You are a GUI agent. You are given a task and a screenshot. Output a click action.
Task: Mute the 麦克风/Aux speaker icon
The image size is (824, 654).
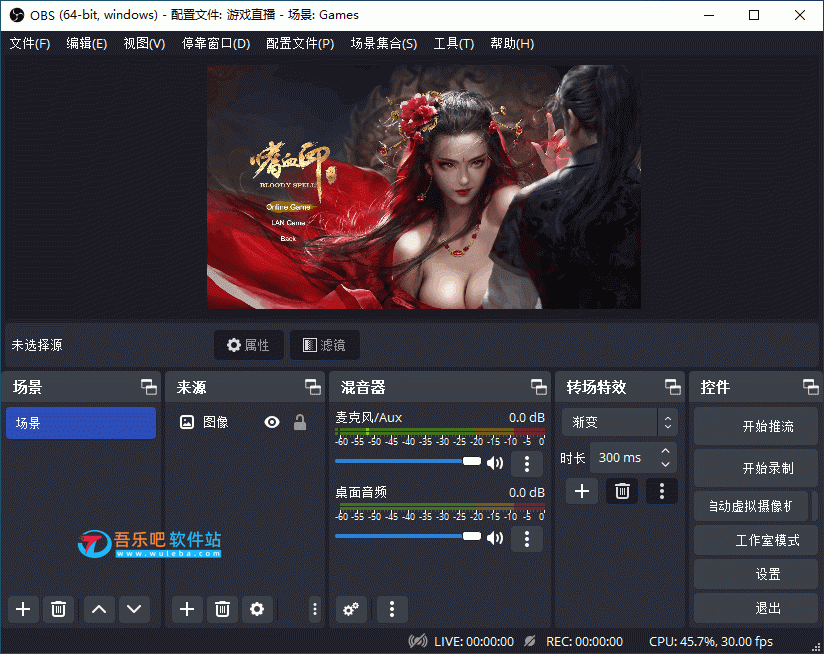[x=495, y=463]
